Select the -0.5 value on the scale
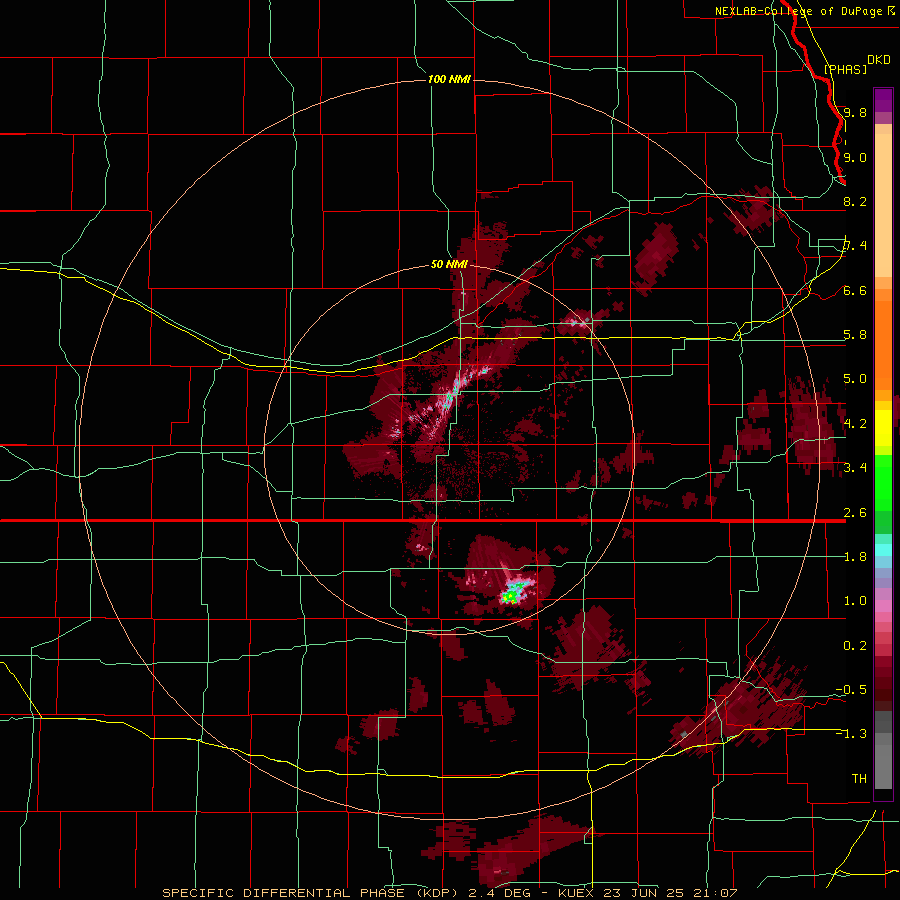The width and height of the screenshot is (900, 900). click(x=851, y=689)
